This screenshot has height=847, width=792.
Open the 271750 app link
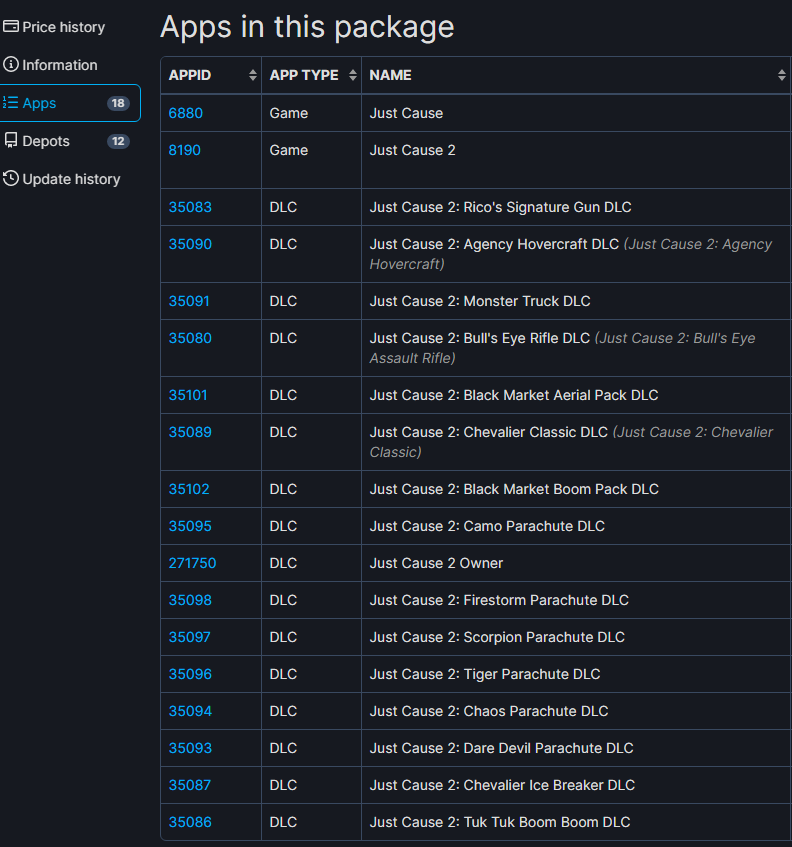(x=192, y=563)
